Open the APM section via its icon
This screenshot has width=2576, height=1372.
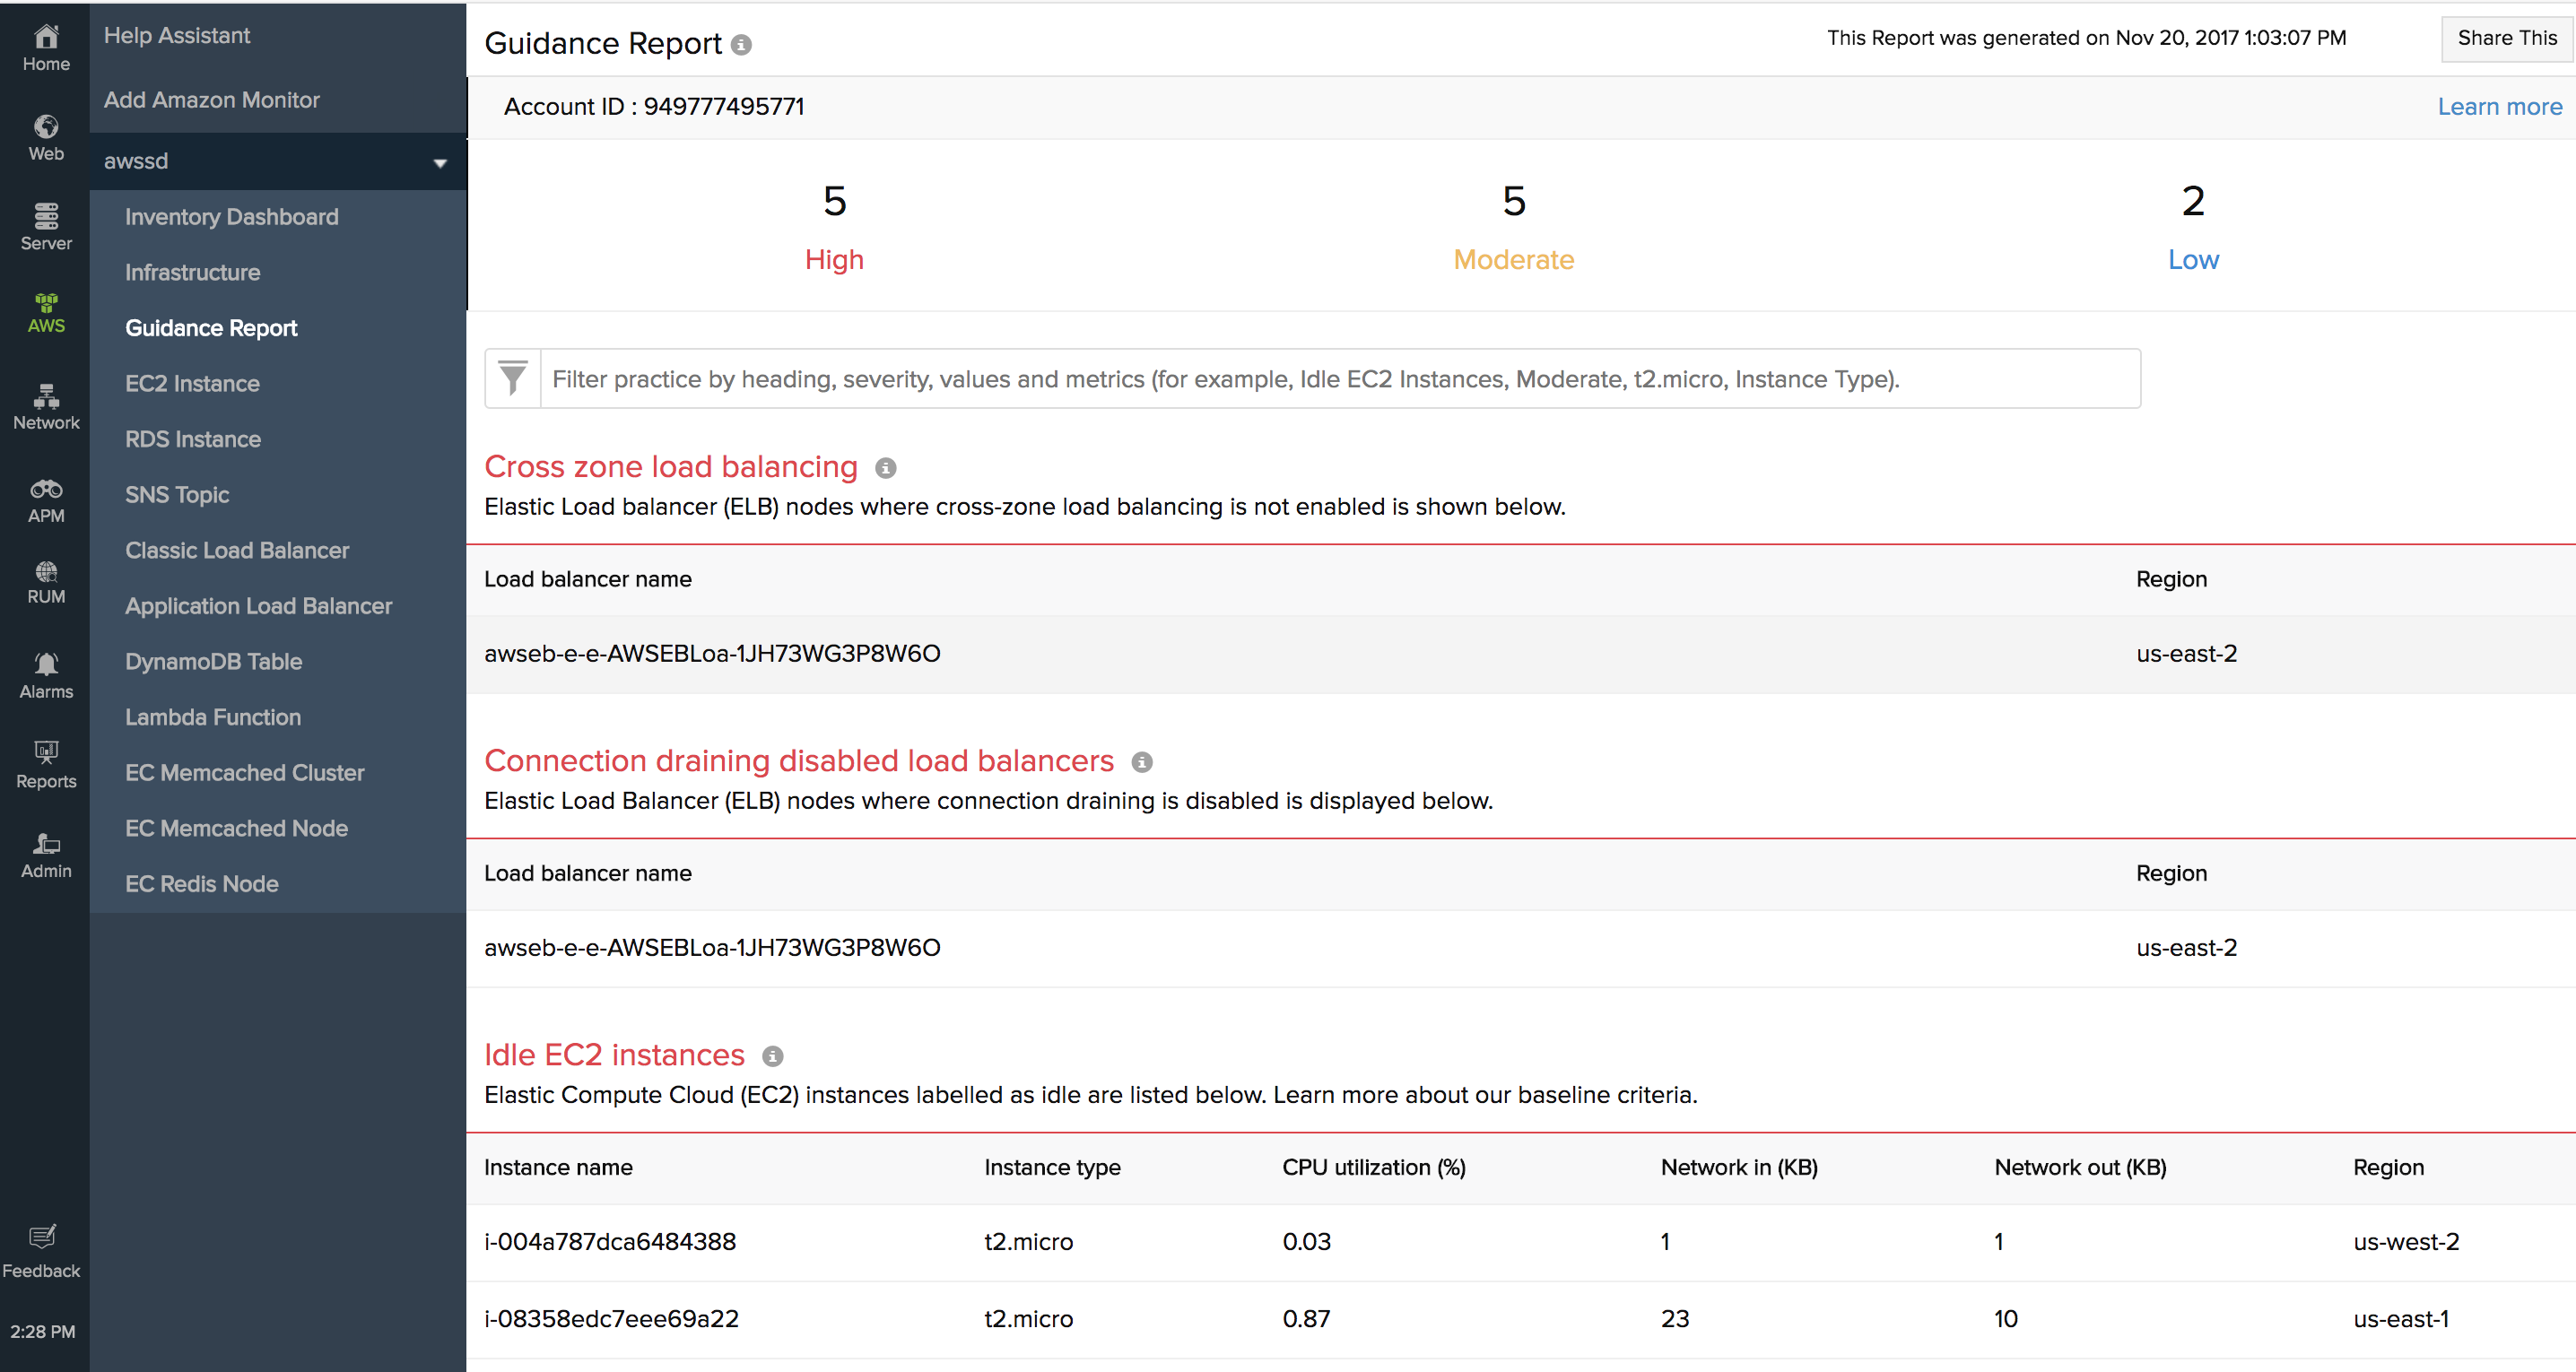point(45,489)
